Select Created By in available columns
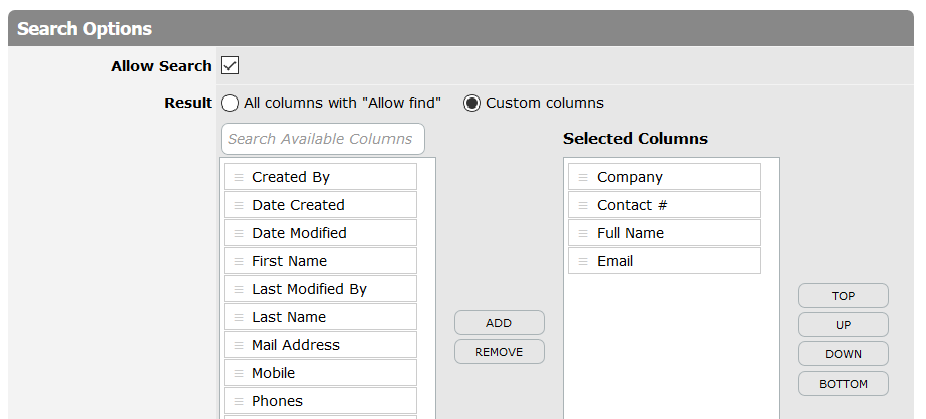This screenshot has width=926, height=419. [320, 177]
